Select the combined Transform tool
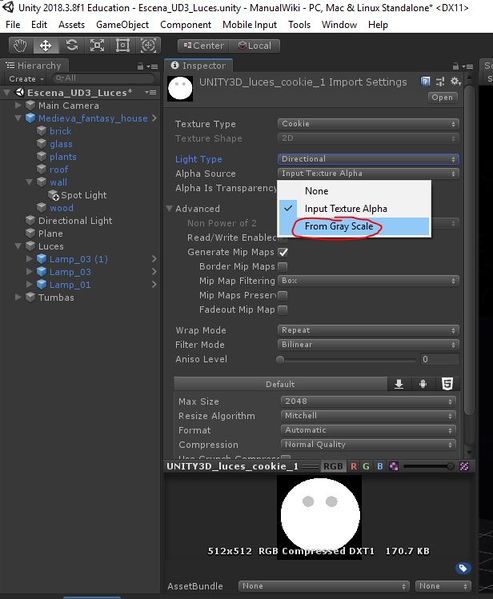The height and width of the screenshot is (599, 493). [148, 46]
